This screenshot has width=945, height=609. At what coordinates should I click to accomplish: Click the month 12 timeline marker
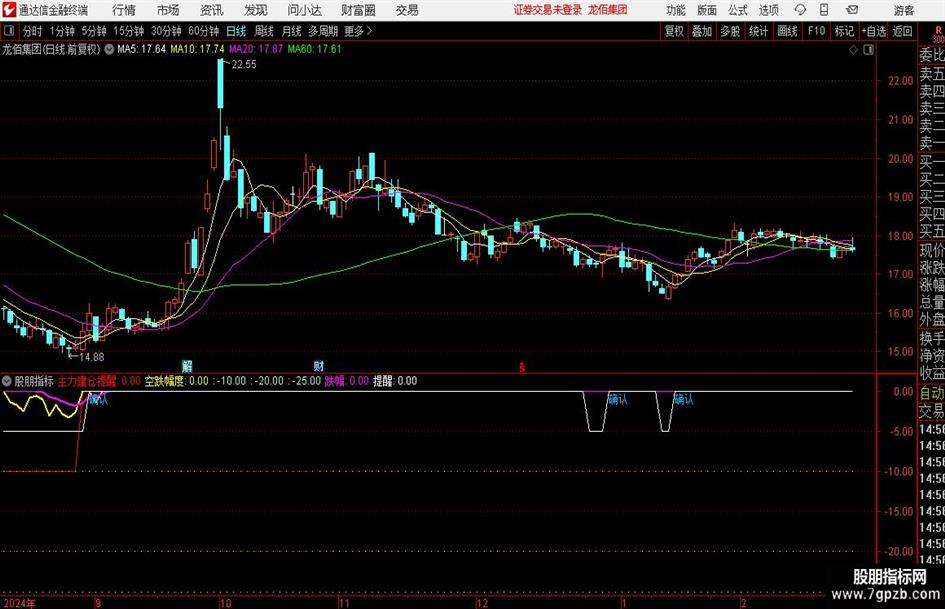coord(482,604)
